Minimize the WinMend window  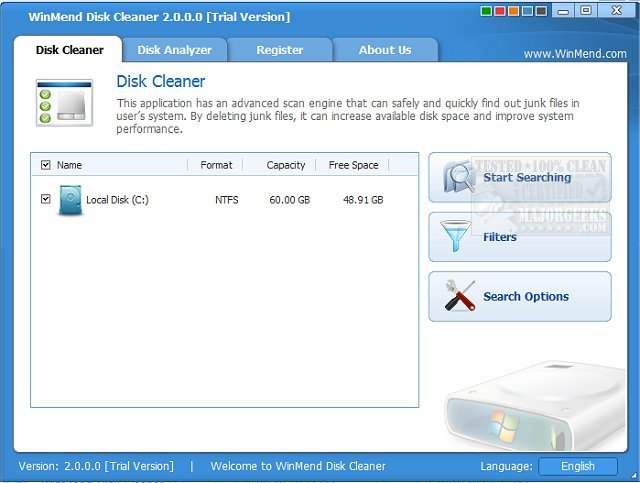[x=563, y=11]
